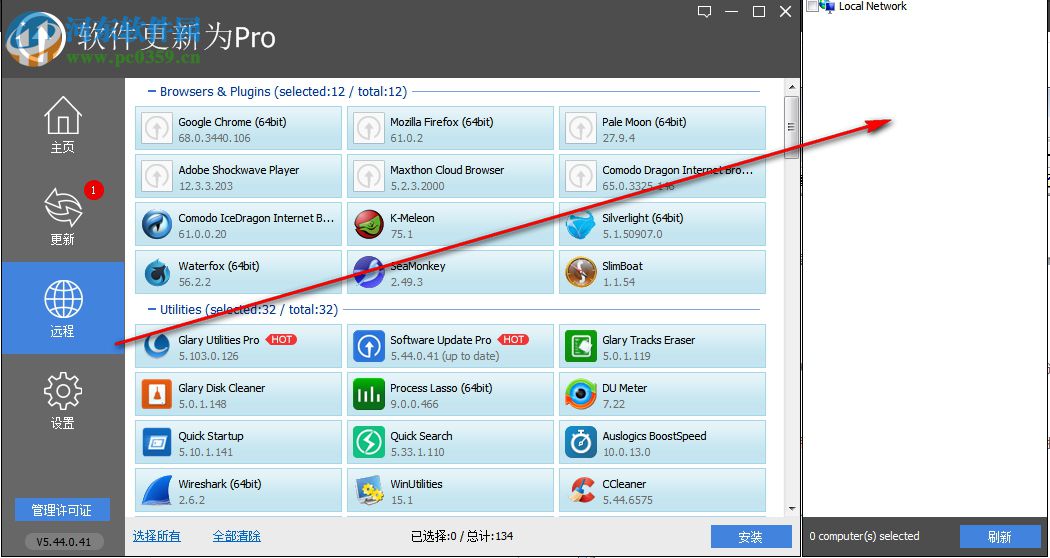Click the Local Network tree label

[x=873, y=6]
